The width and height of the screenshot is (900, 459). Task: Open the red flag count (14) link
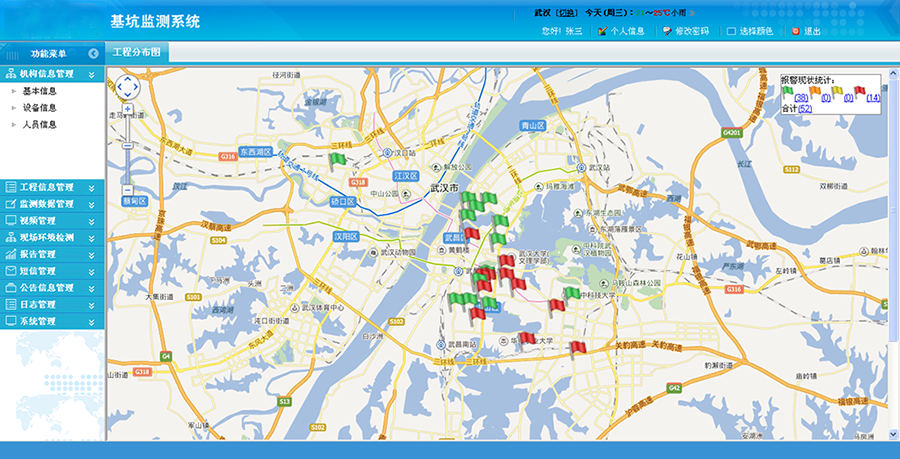coord(873,97)
